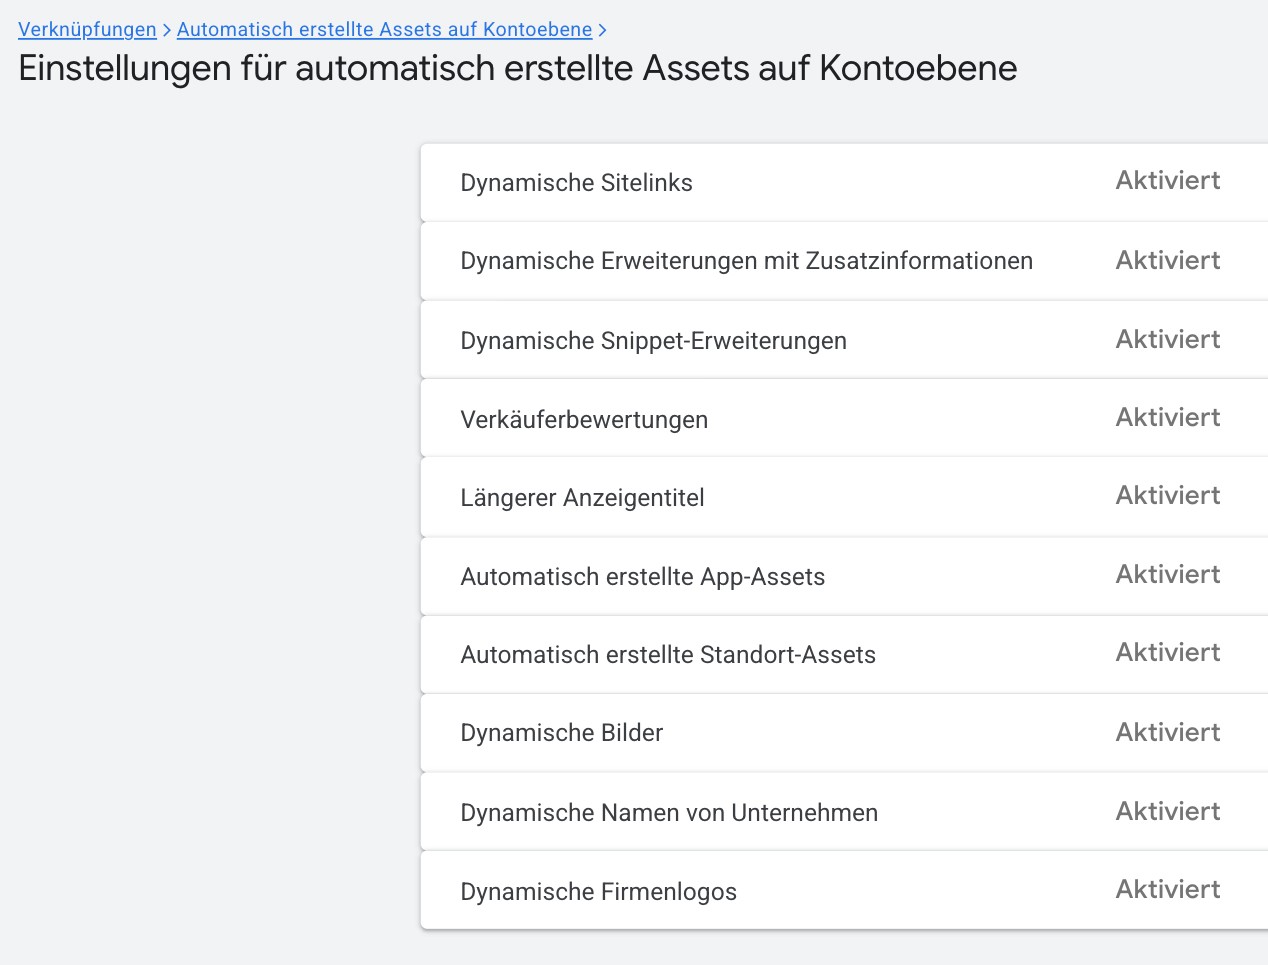
Task: Click Aktiviert beside Dynamische Bilder
Action: tap(1167, 731)
